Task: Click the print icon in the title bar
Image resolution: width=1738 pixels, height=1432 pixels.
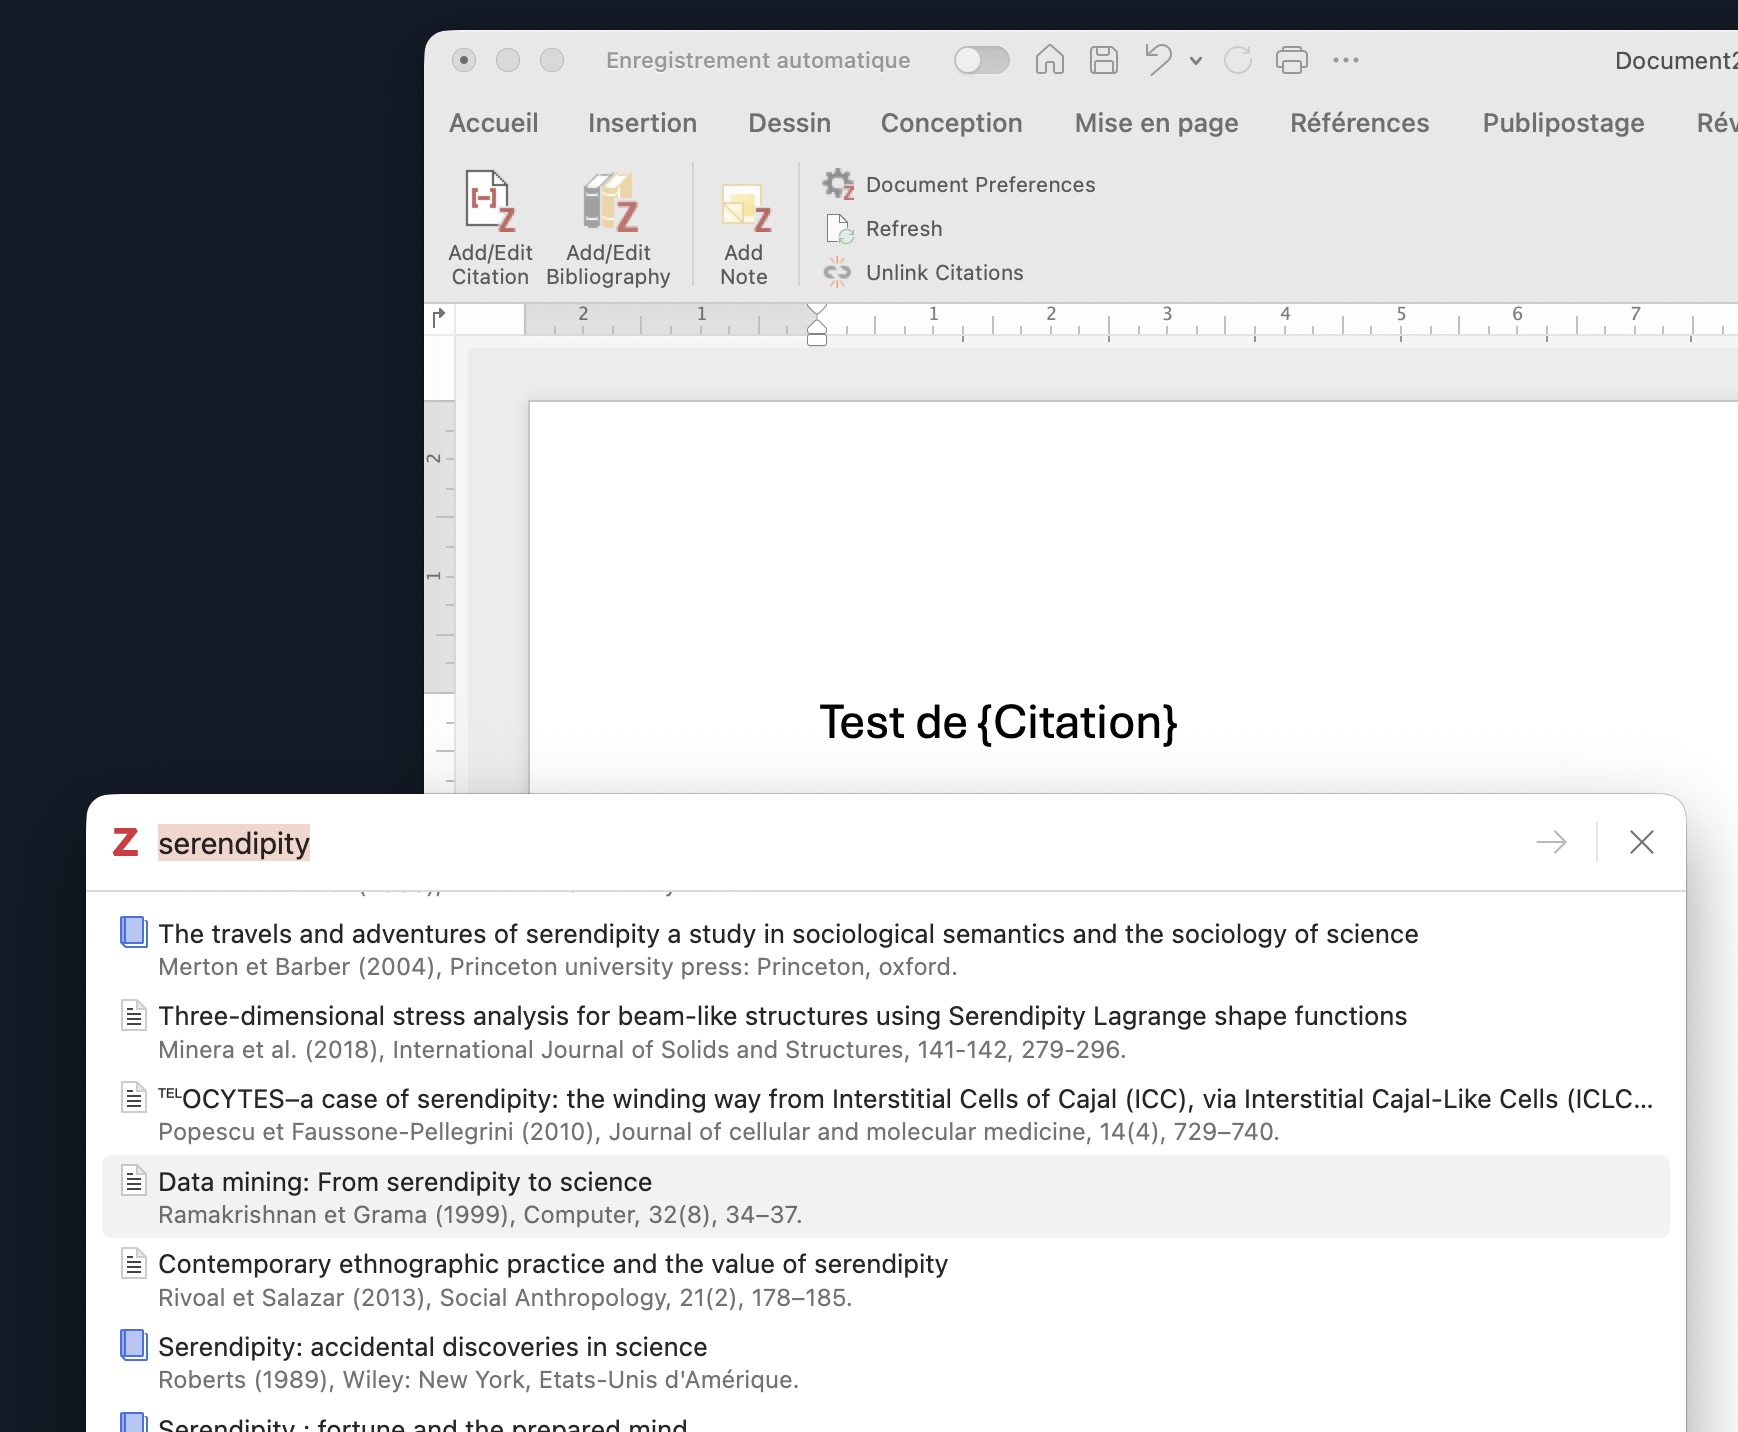Action: pyautogui.click(x=1293, y=60)
